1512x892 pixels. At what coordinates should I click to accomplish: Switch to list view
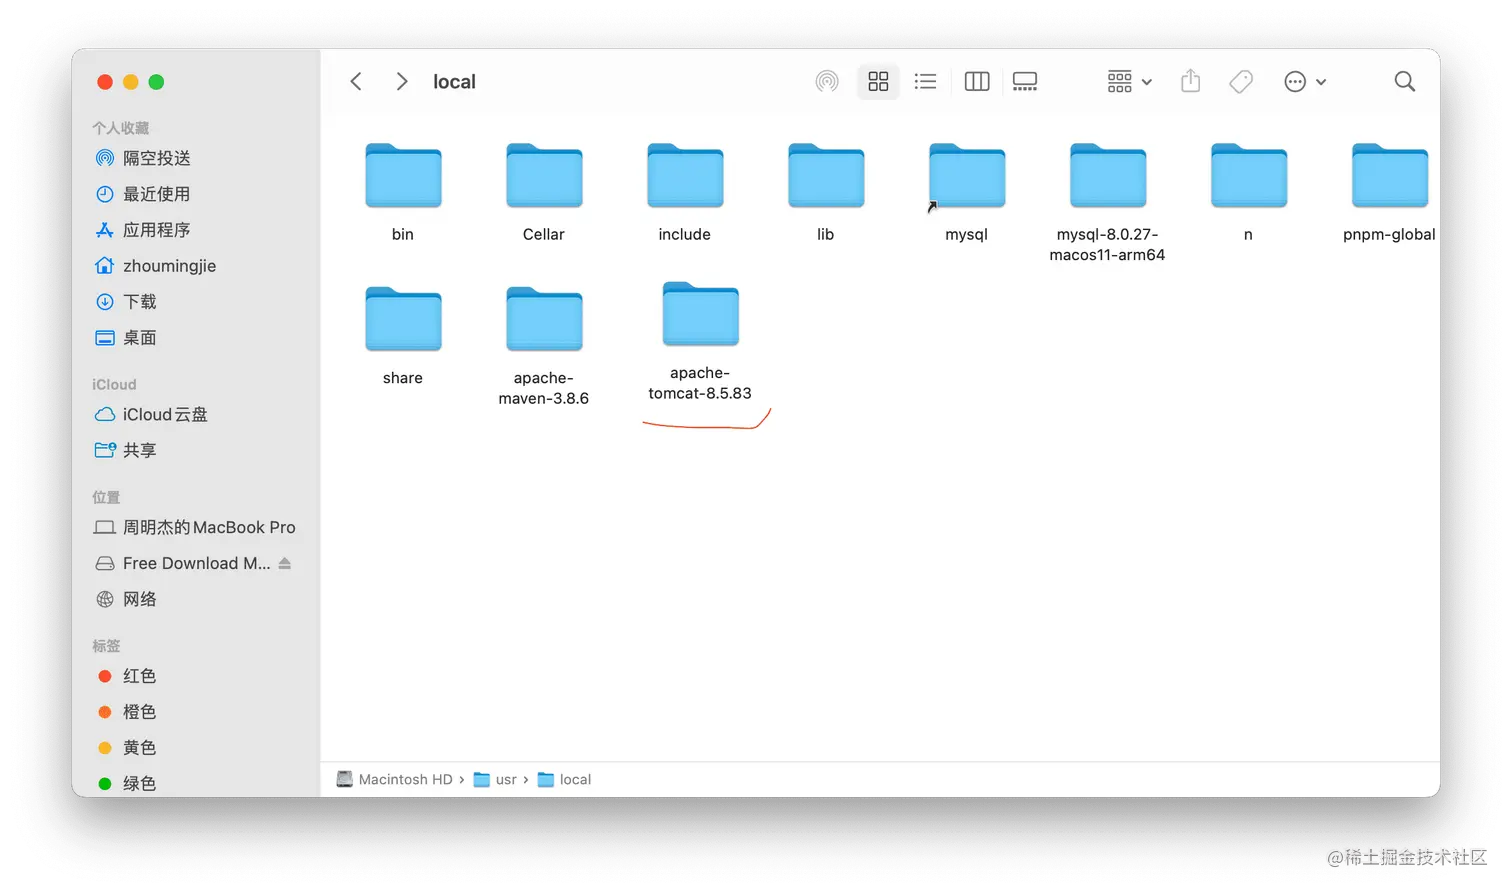click(x=926, y=82)
